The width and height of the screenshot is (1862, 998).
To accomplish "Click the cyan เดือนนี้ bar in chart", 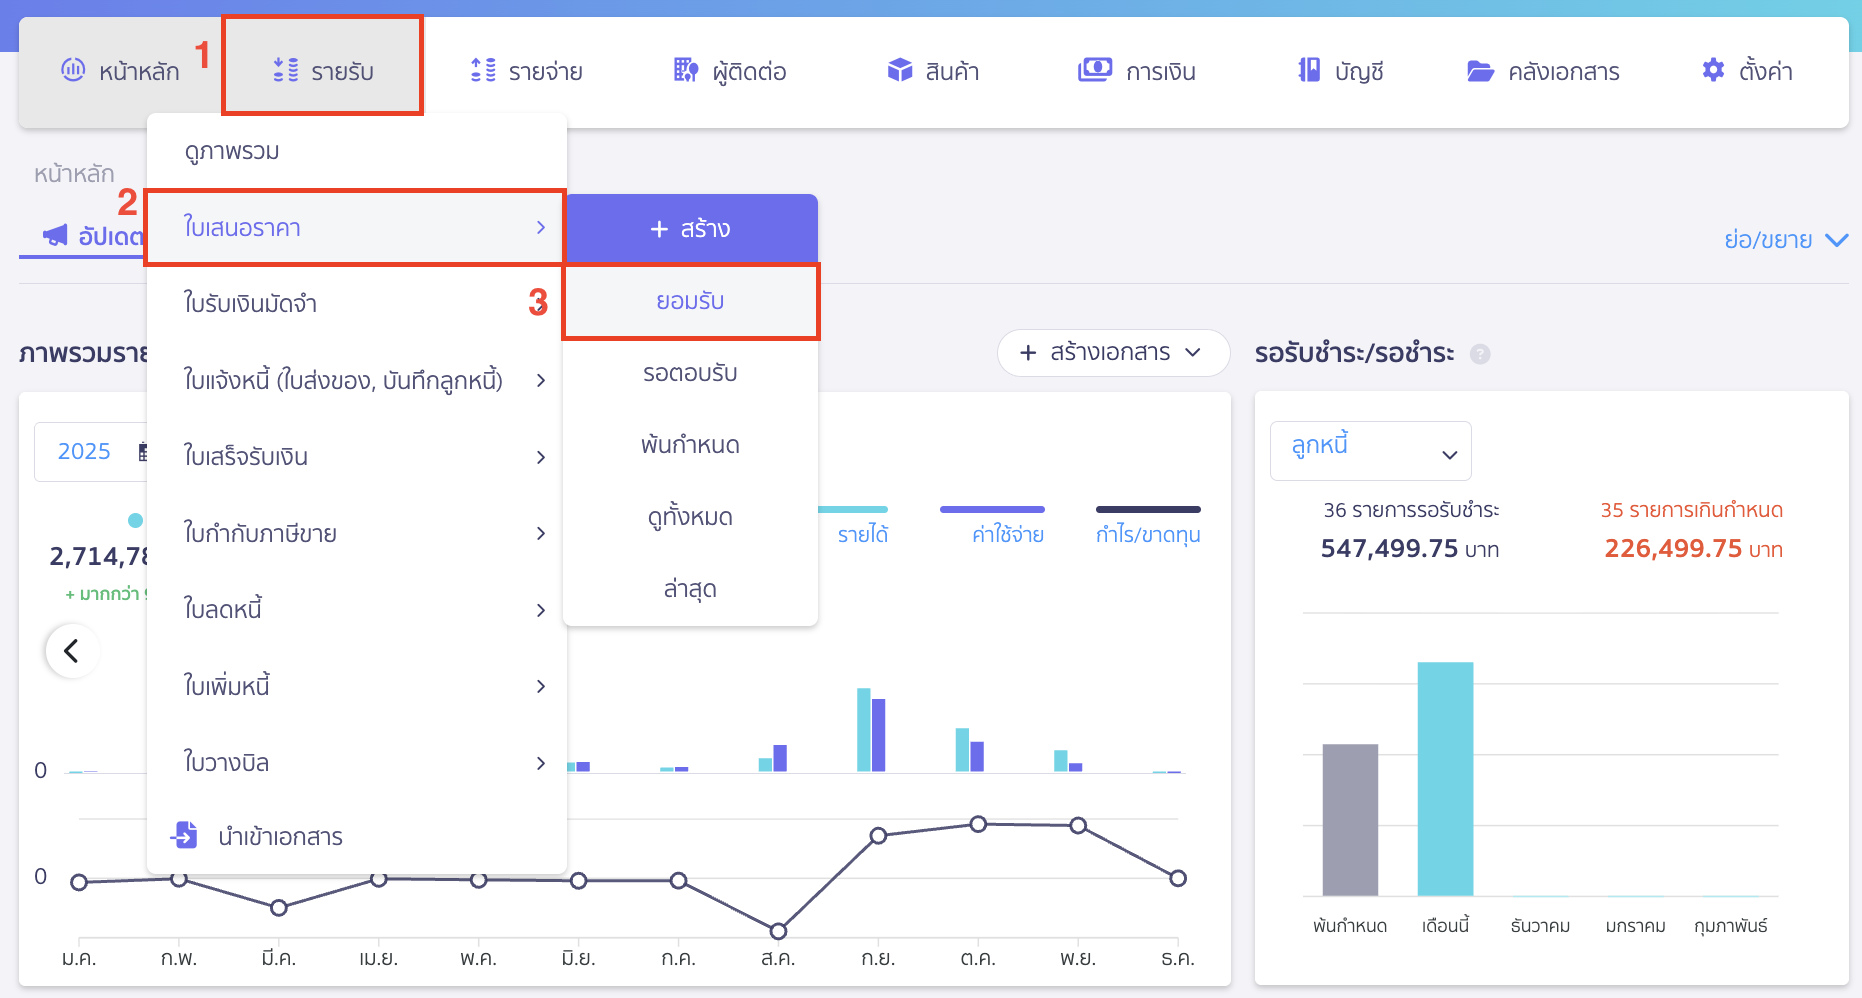I will coord(1444,778).
